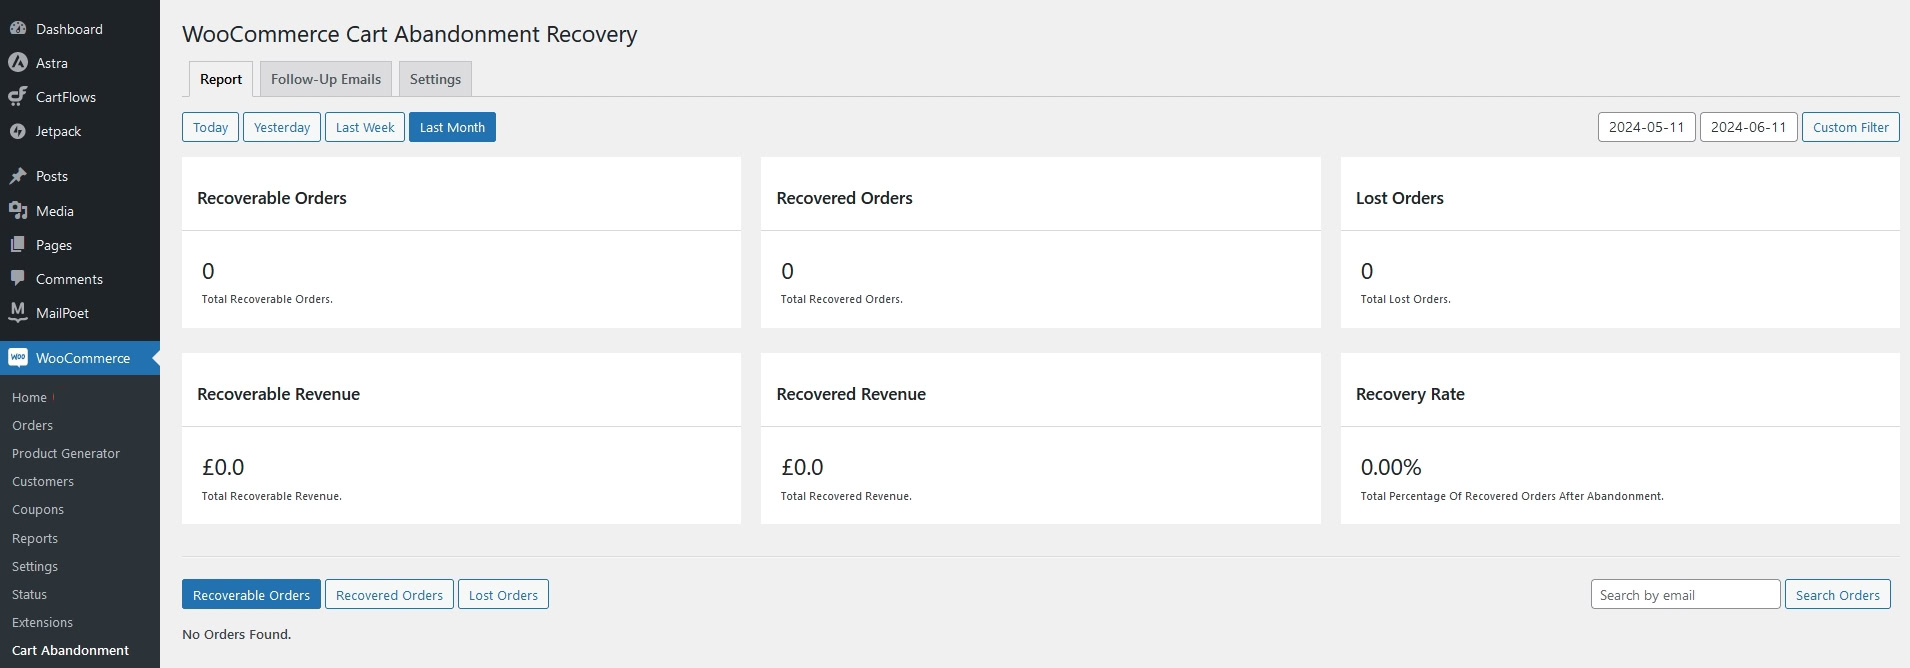The image size is (1910, 668).
Task: Click the Comments speech bubble icon
Action: coord(17,279)
